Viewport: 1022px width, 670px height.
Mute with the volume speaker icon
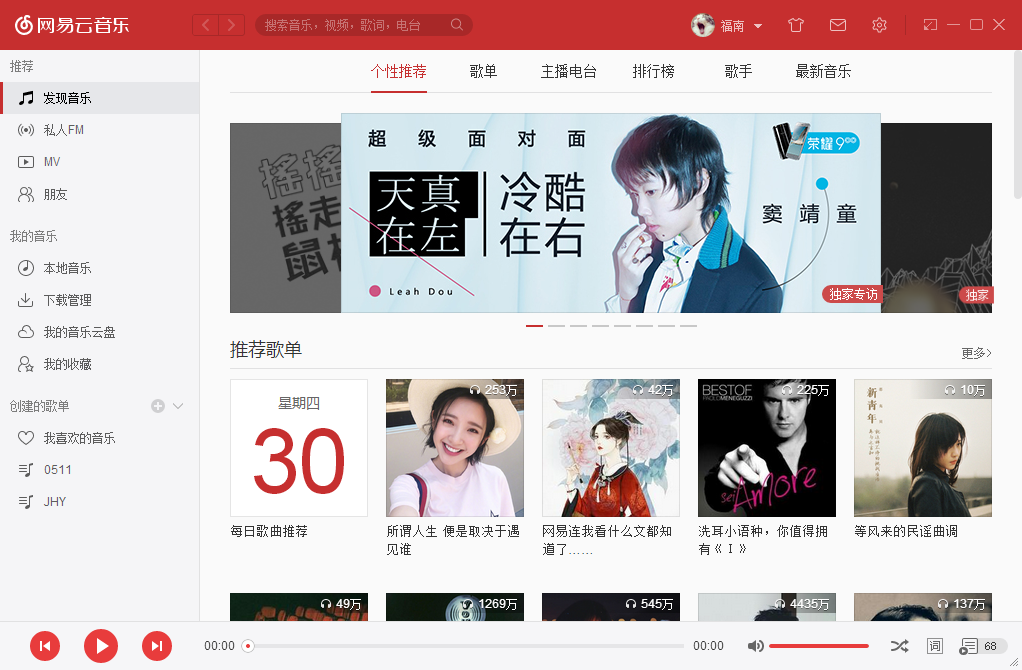click(755, 646)
